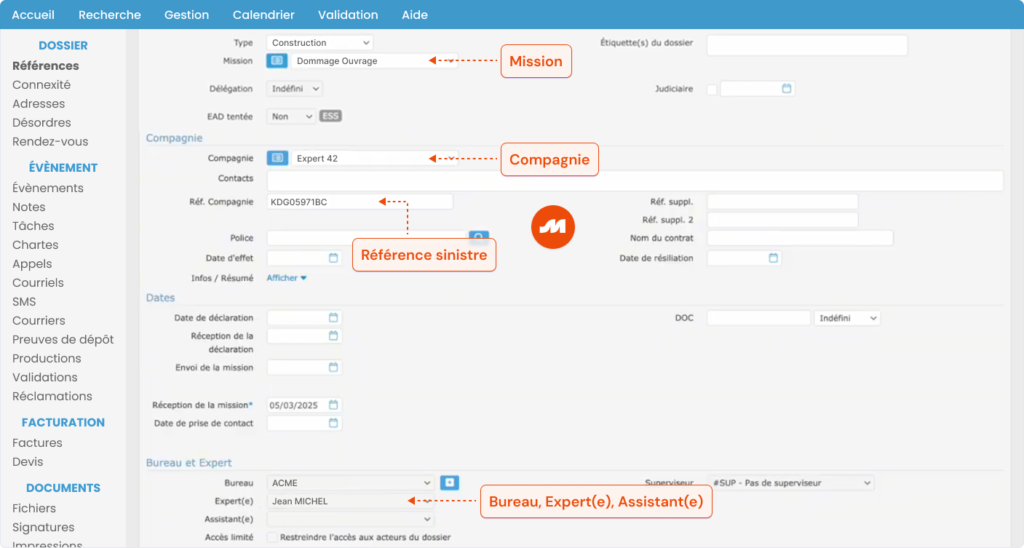Image resolution: width=1024 pixels, height=548 pixels.
Task: Click the blue icon next to Bureau
Action: (x=449, y=483)
